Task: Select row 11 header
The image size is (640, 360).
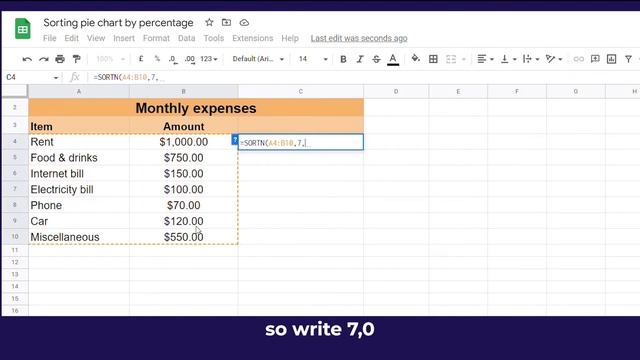Action: point(15,250)
